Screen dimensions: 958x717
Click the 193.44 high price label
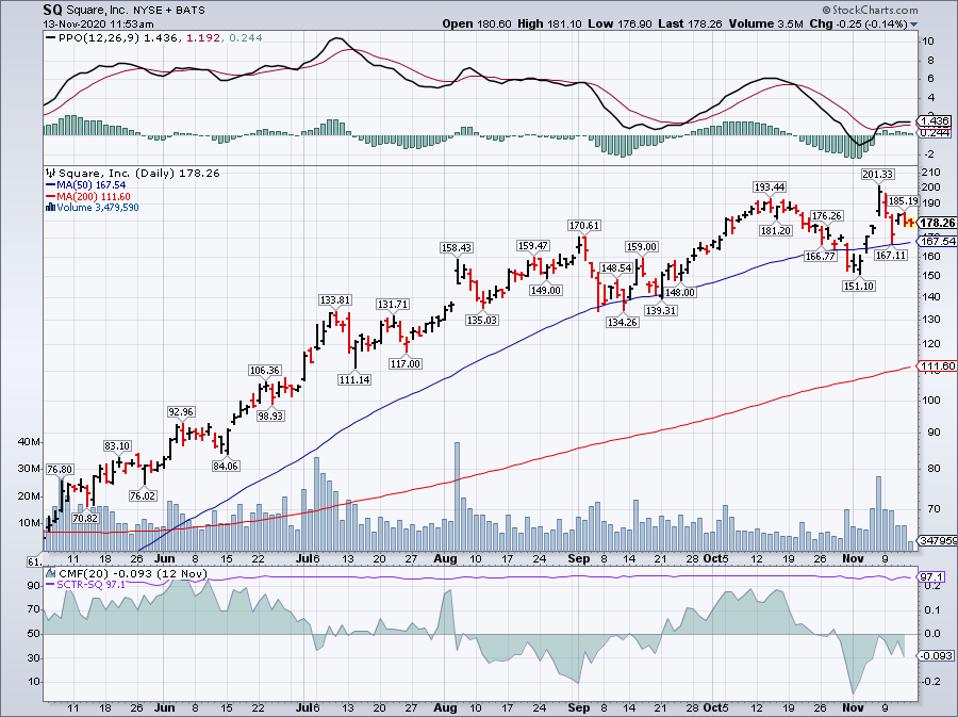pos(769,186)
